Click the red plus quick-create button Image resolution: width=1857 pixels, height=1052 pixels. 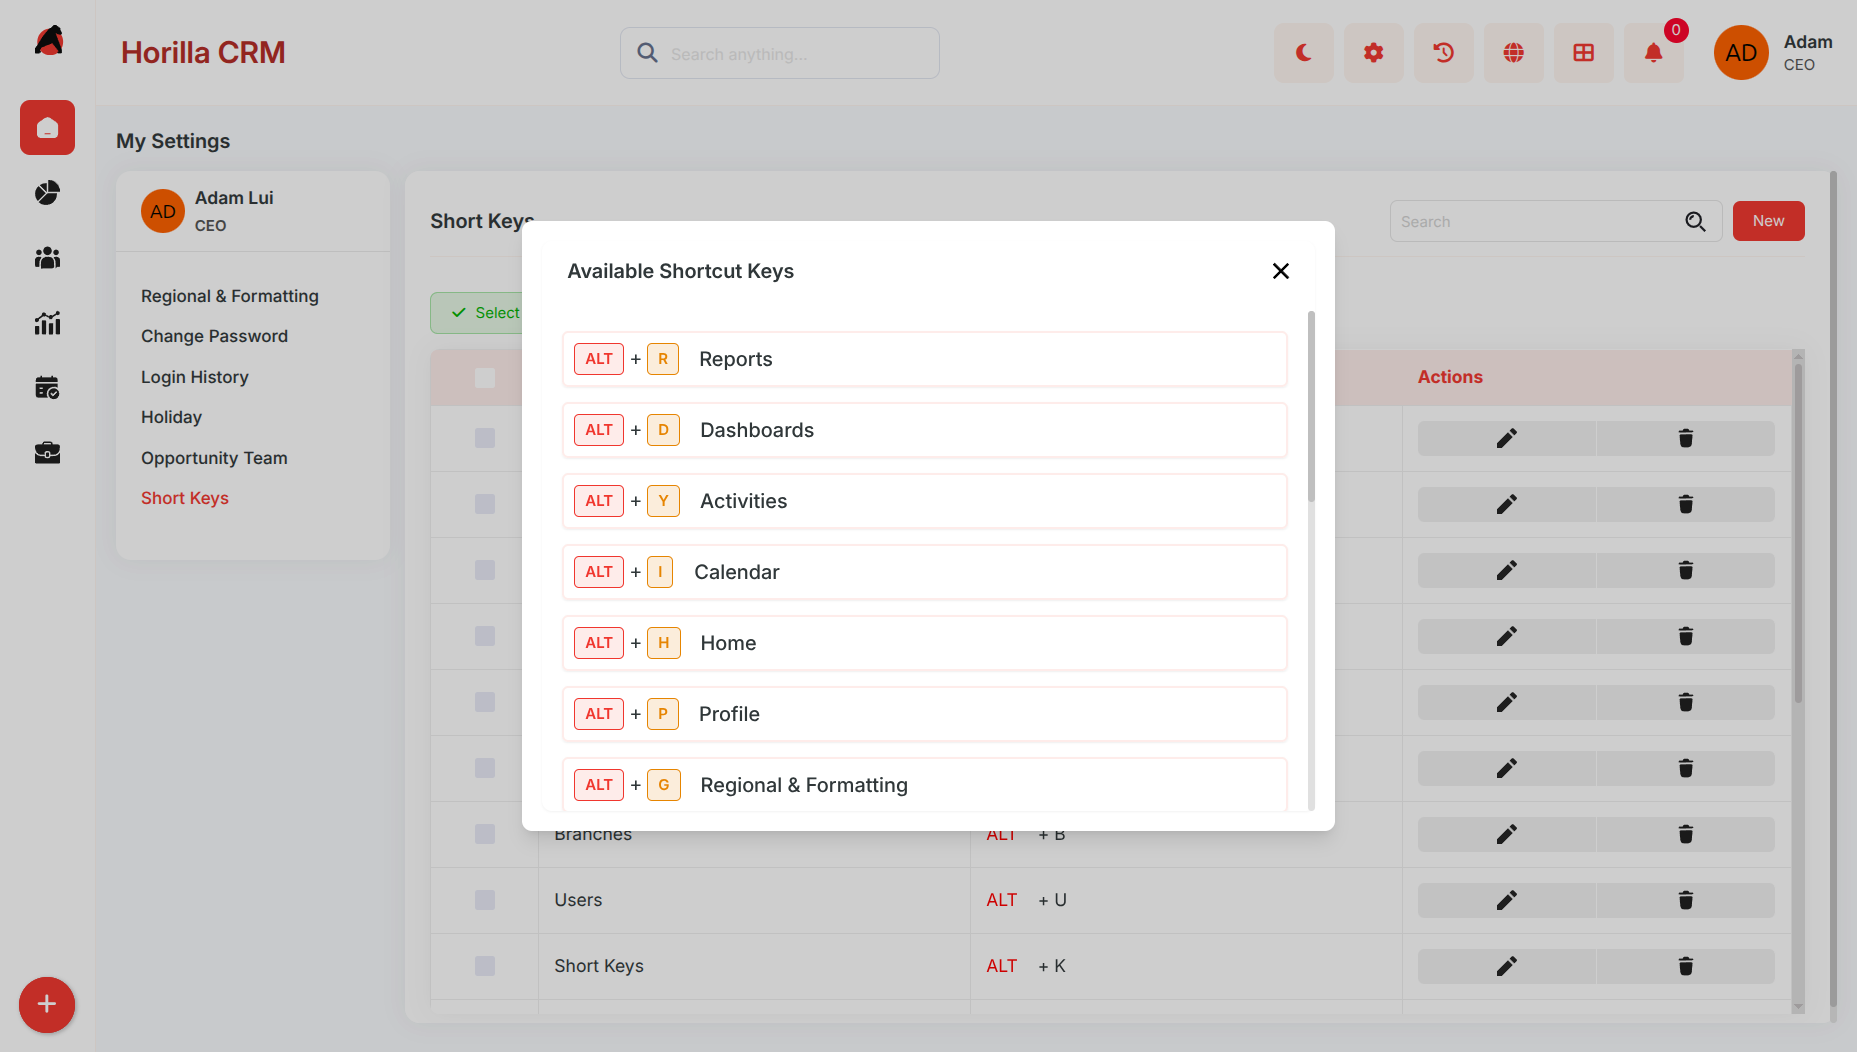click(47, 1004)
